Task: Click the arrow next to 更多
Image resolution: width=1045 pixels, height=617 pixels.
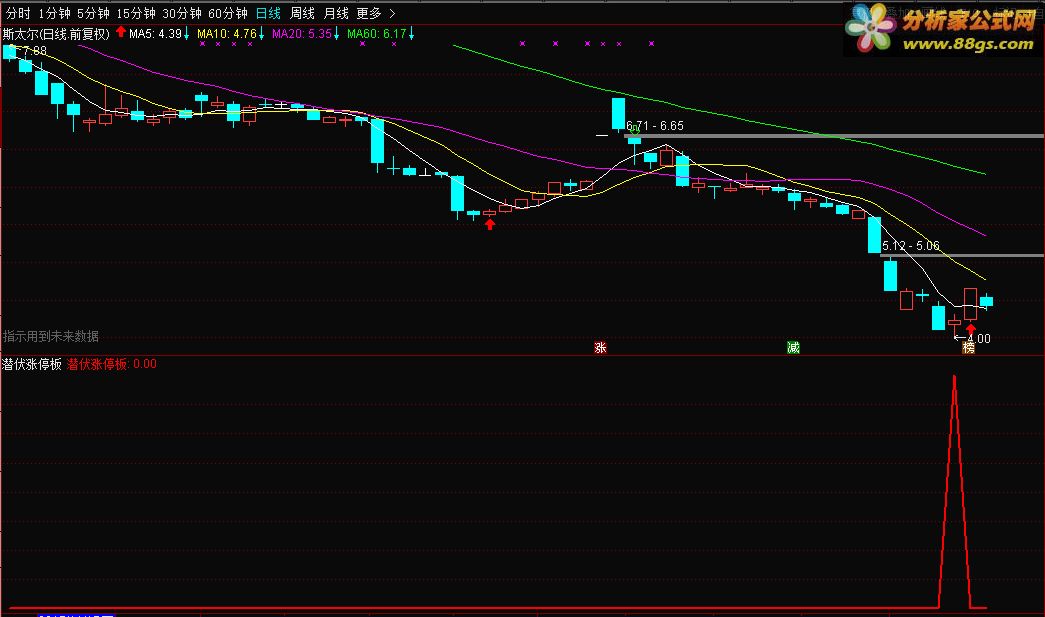Action: 392,13
